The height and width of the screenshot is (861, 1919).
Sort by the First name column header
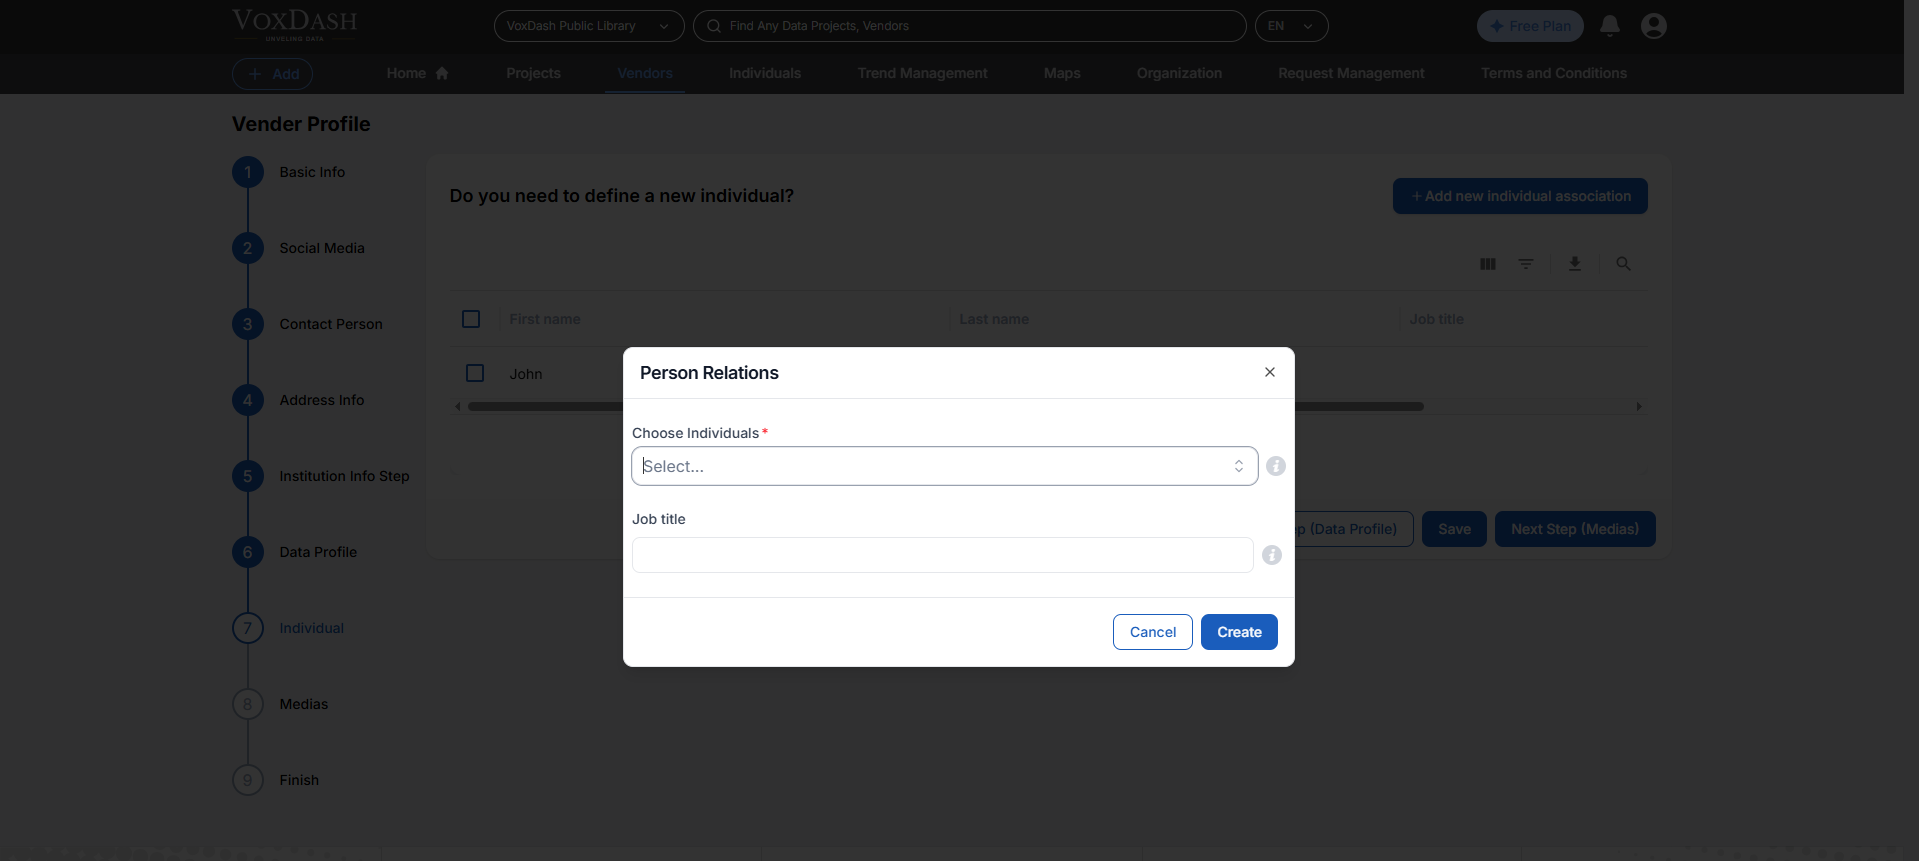tap(545, 319)
